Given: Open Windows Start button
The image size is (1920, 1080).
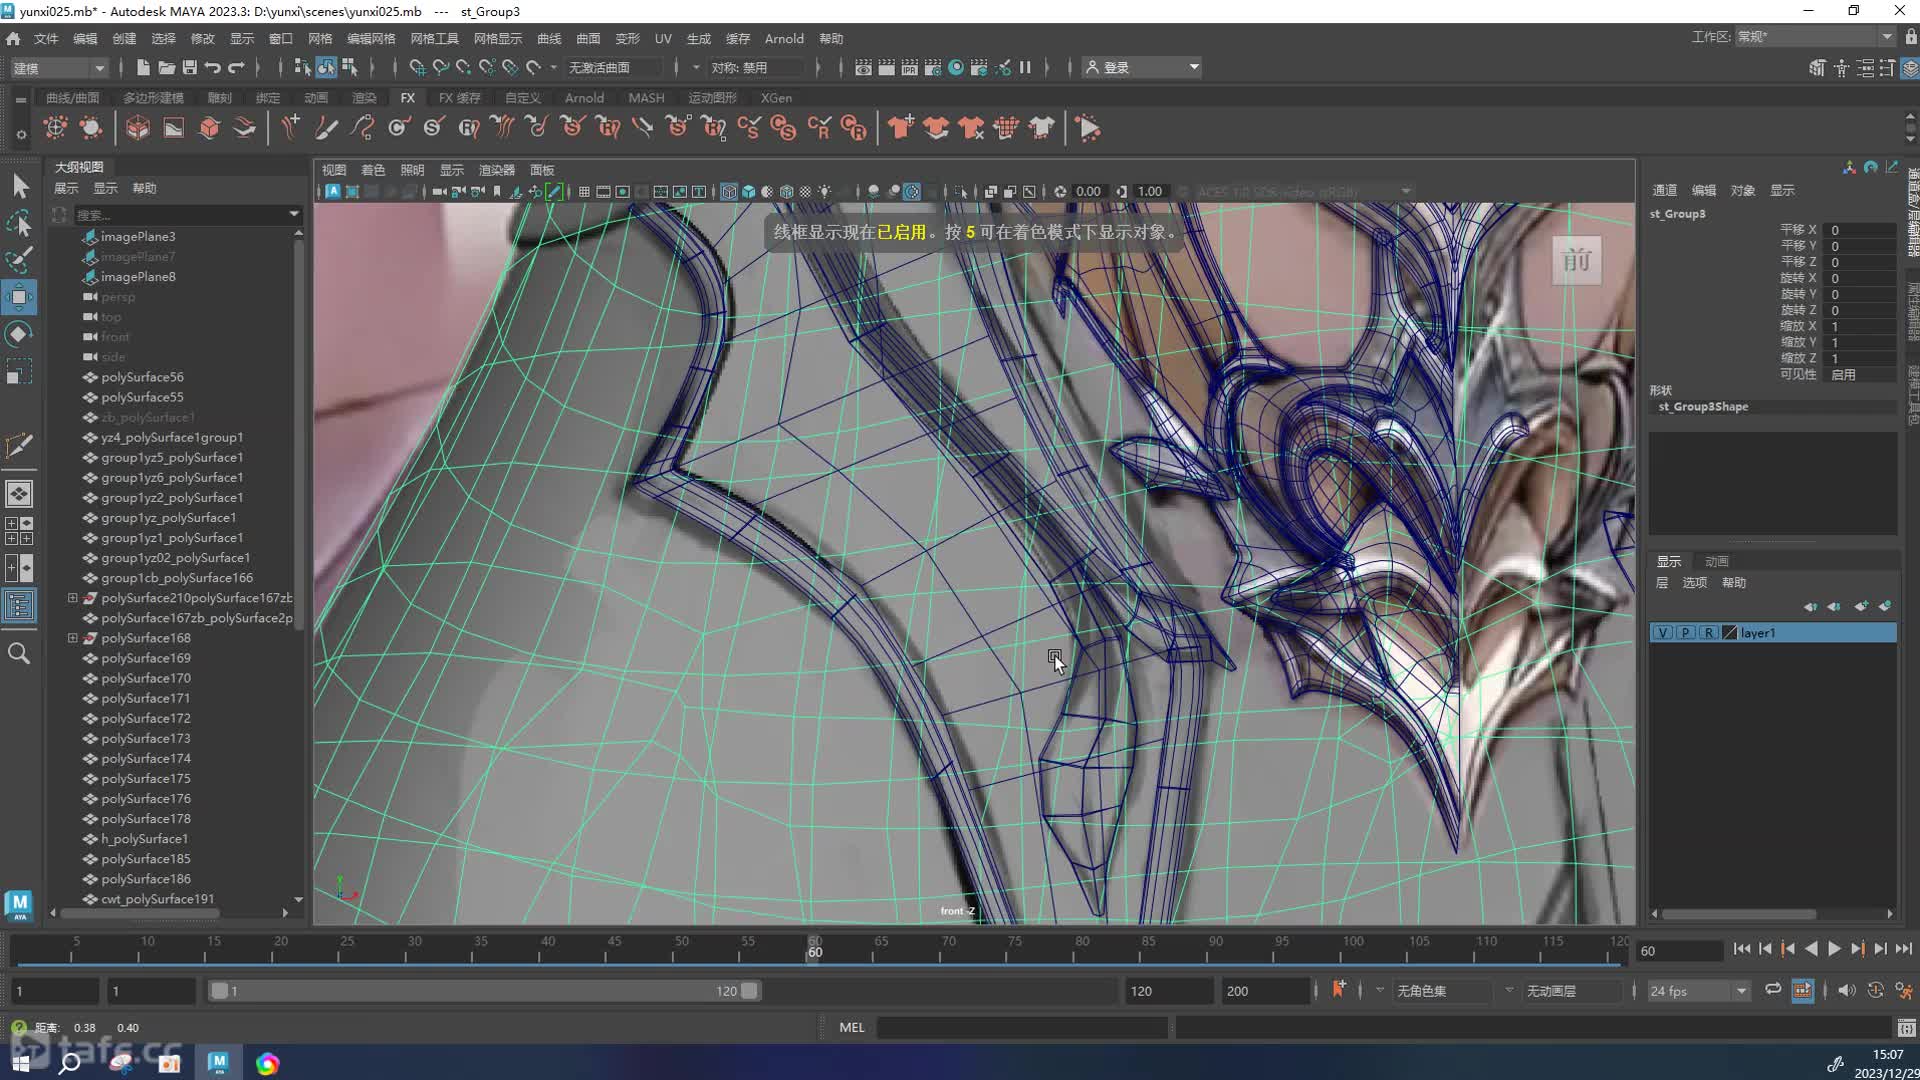Looking at the screenshot, I should (20, 1063).
